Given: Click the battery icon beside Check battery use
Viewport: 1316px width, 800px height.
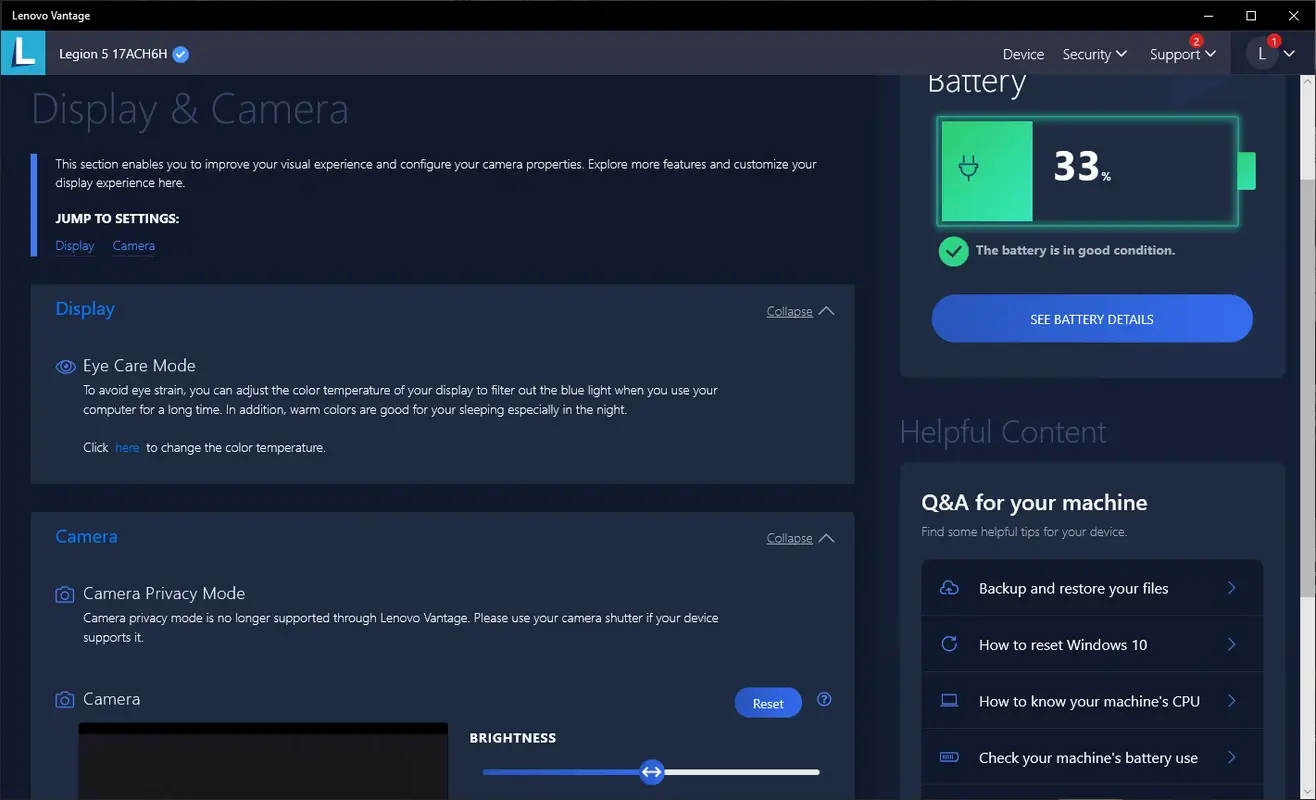Looking at the screenshot, I should (x=948, y=757).
